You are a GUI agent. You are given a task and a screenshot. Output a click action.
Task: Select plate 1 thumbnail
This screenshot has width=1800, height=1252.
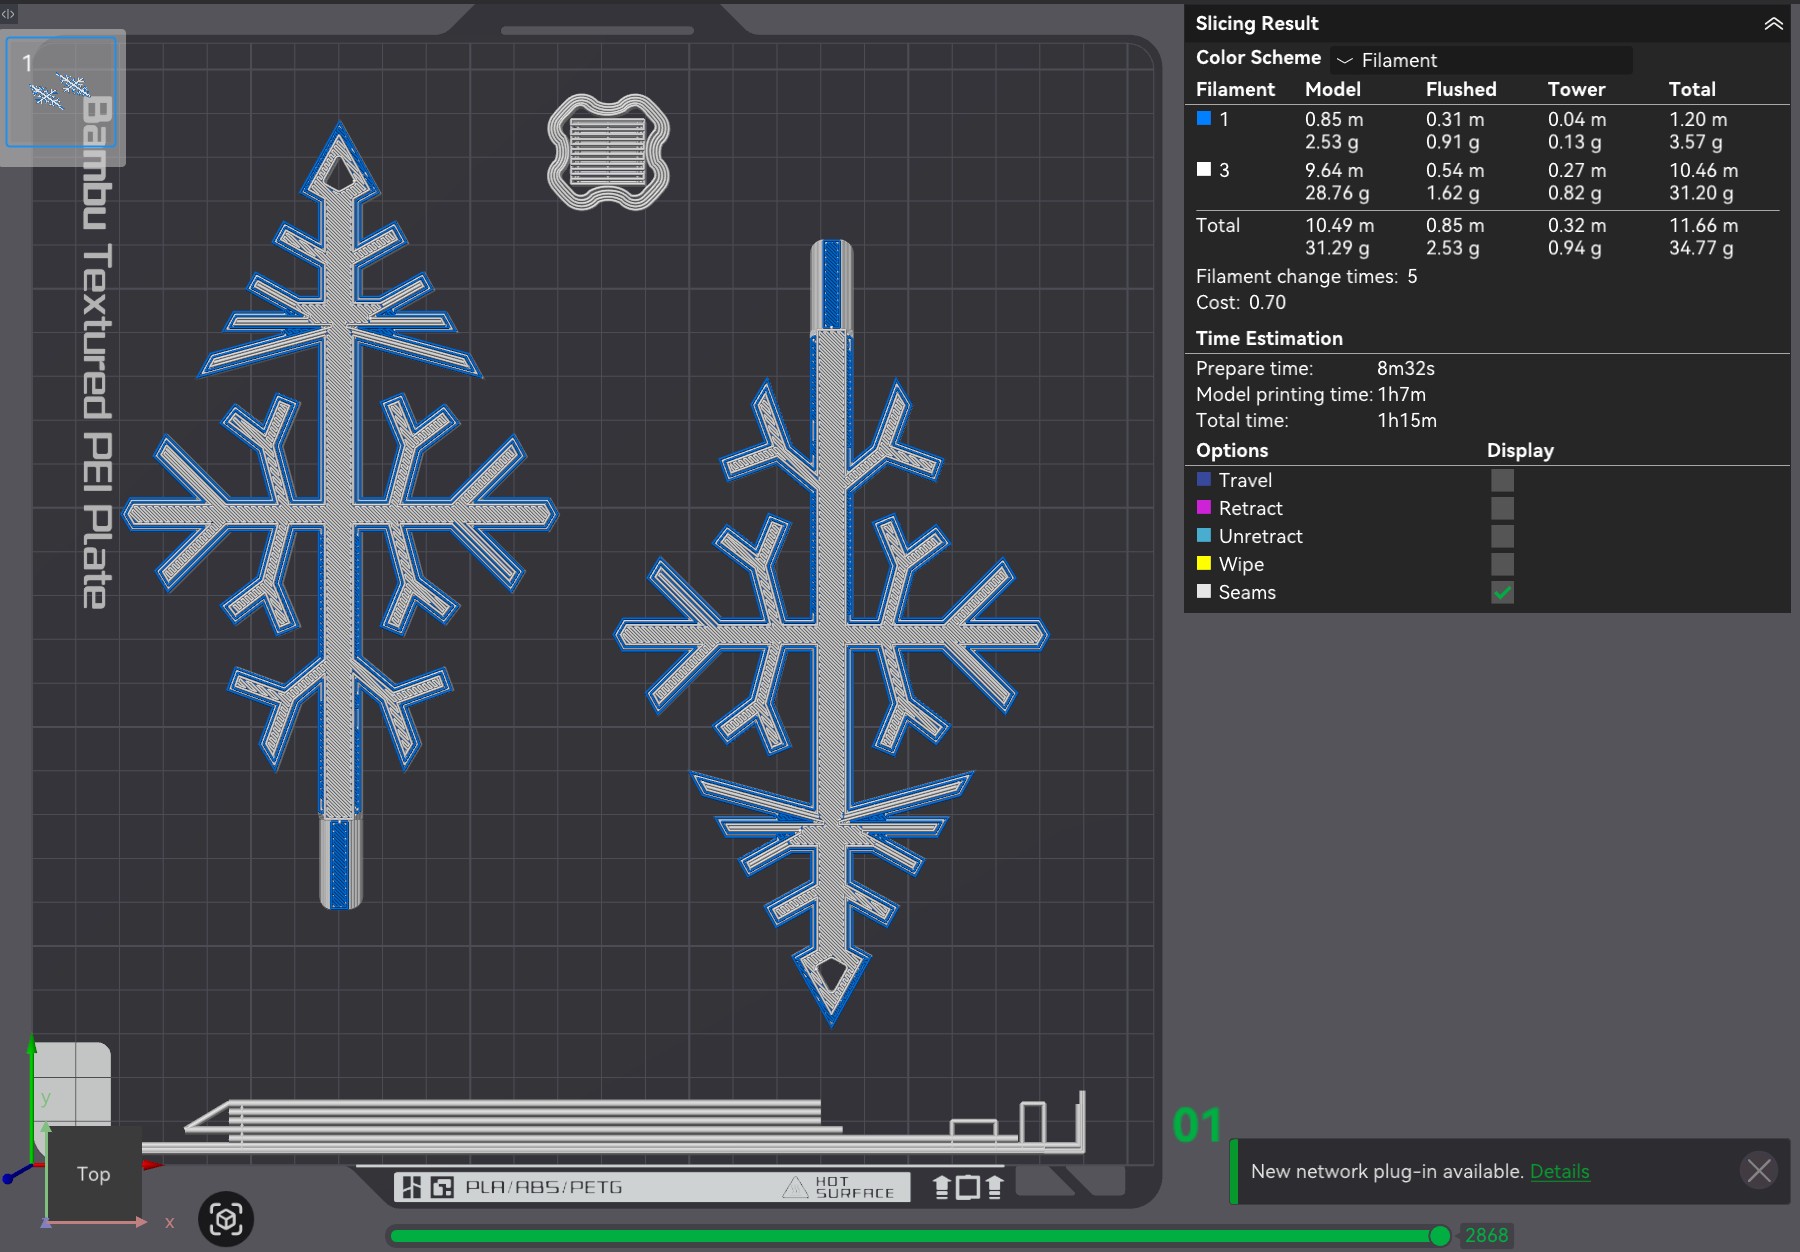(62, 92)
